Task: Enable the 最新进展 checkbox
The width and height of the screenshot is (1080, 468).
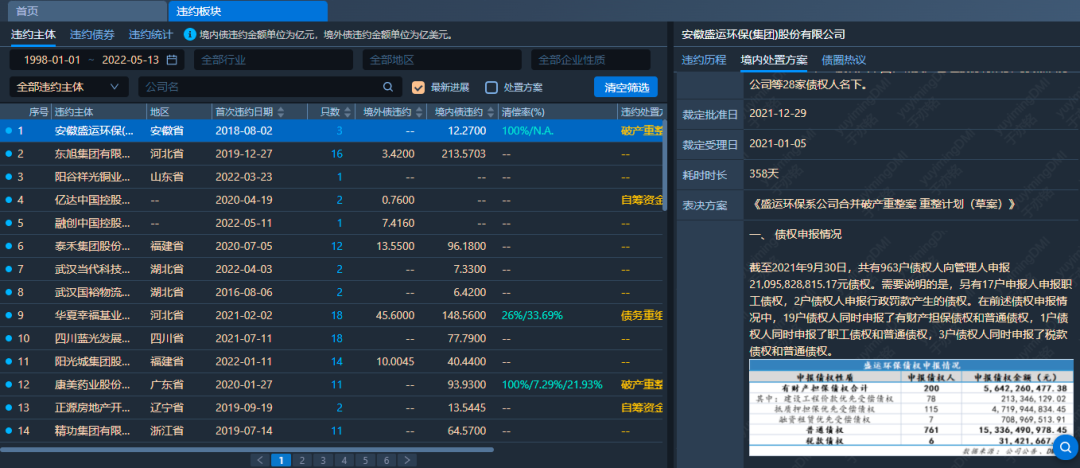Action: click(418, 88)
